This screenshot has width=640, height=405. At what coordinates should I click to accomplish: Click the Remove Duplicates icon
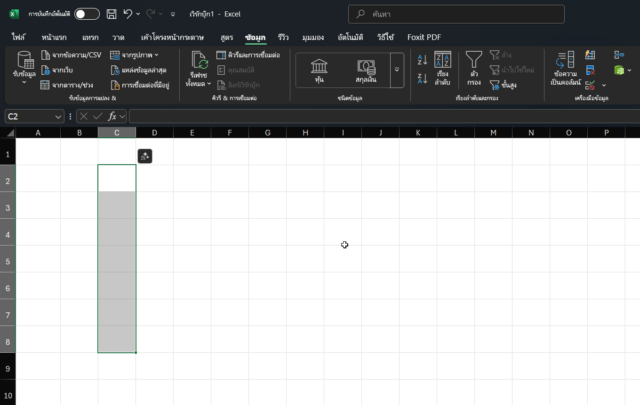point(590,70)
